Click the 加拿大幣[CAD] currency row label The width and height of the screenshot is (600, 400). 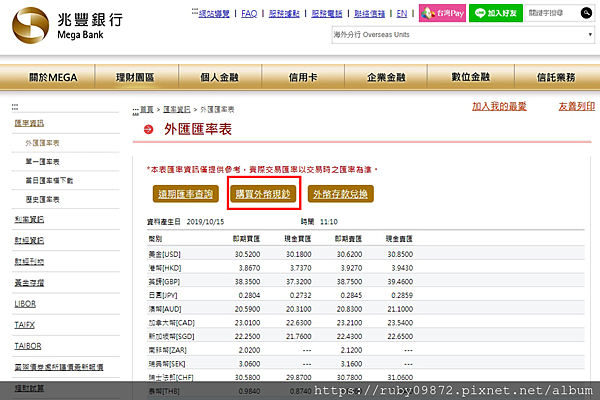(x=171, y=323)
